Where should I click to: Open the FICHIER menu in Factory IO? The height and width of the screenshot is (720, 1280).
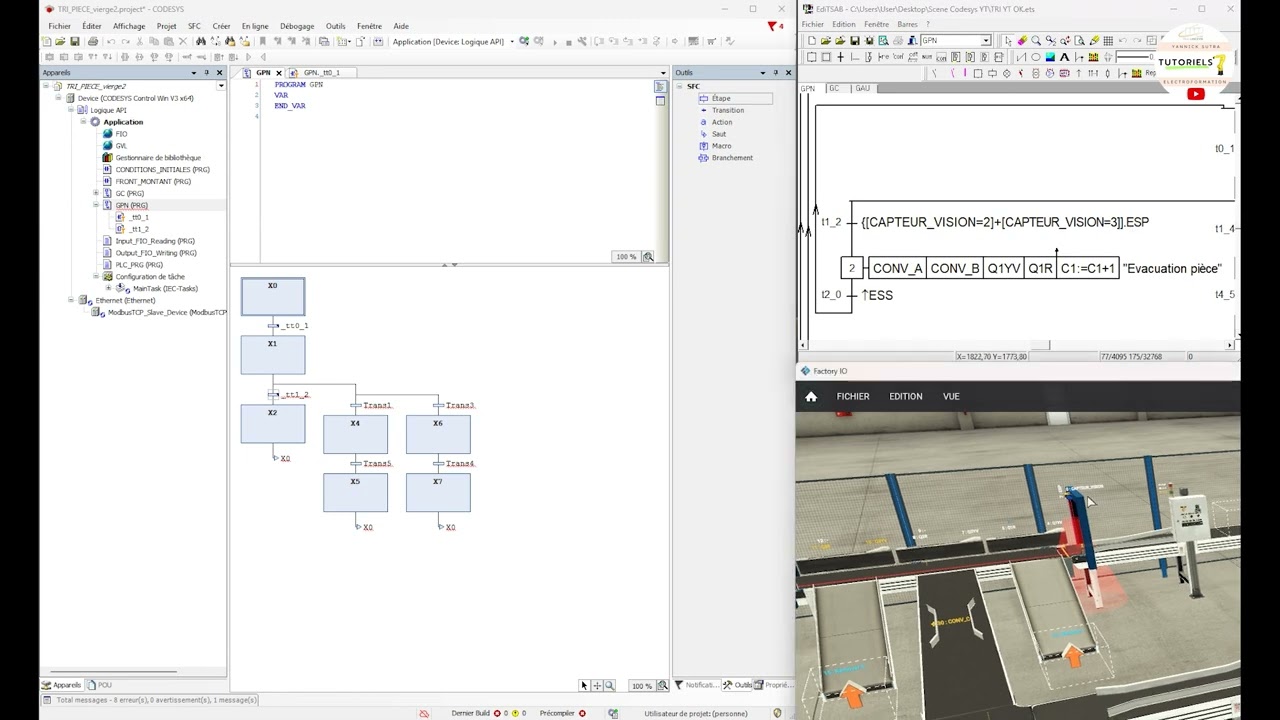coord(853,397)
